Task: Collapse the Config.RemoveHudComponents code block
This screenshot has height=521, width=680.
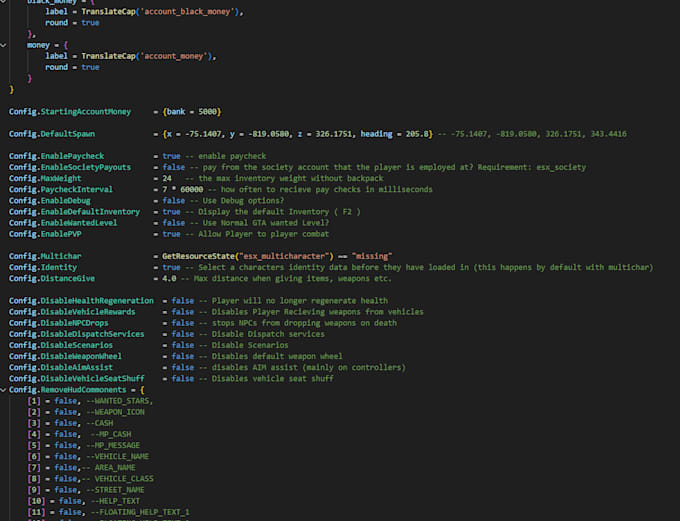Action: point(4,389)
